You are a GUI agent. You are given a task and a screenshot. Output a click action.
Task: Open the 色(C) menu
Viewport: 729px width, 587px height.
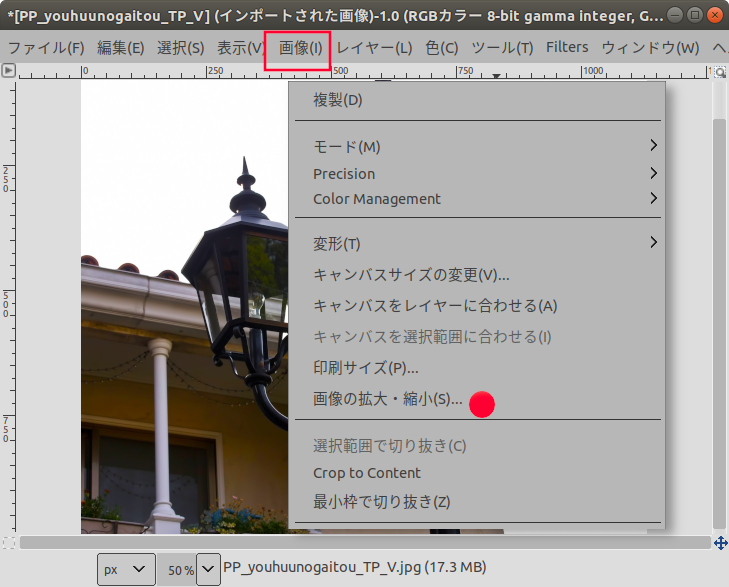pyautogui.click(x=442, y=48)
